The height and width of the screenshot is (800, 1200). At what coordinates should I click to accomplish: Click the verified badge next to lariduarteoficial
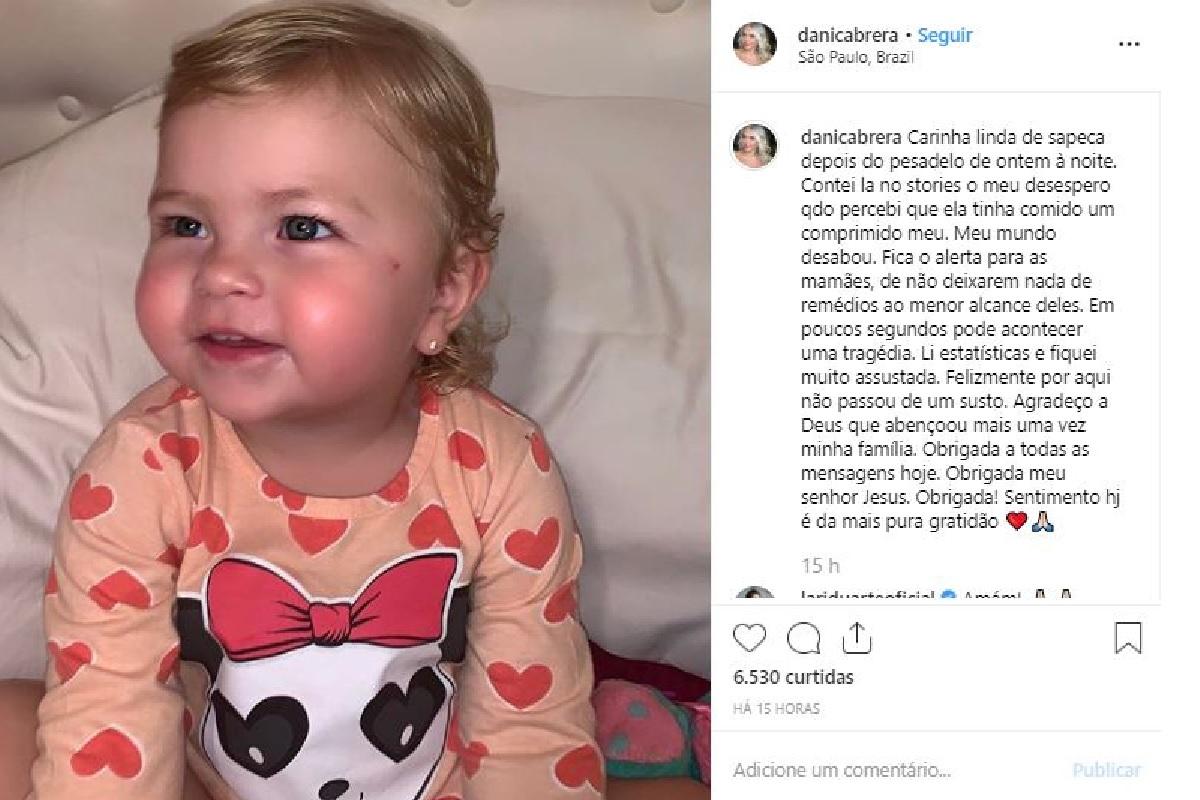948,597
